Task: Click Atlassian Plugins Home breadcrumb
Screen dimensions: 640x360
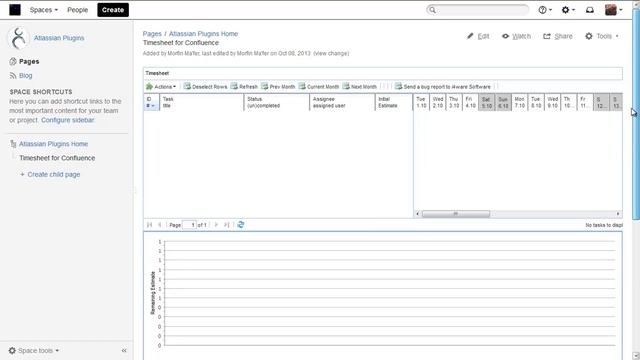Action: pos(203,34)
